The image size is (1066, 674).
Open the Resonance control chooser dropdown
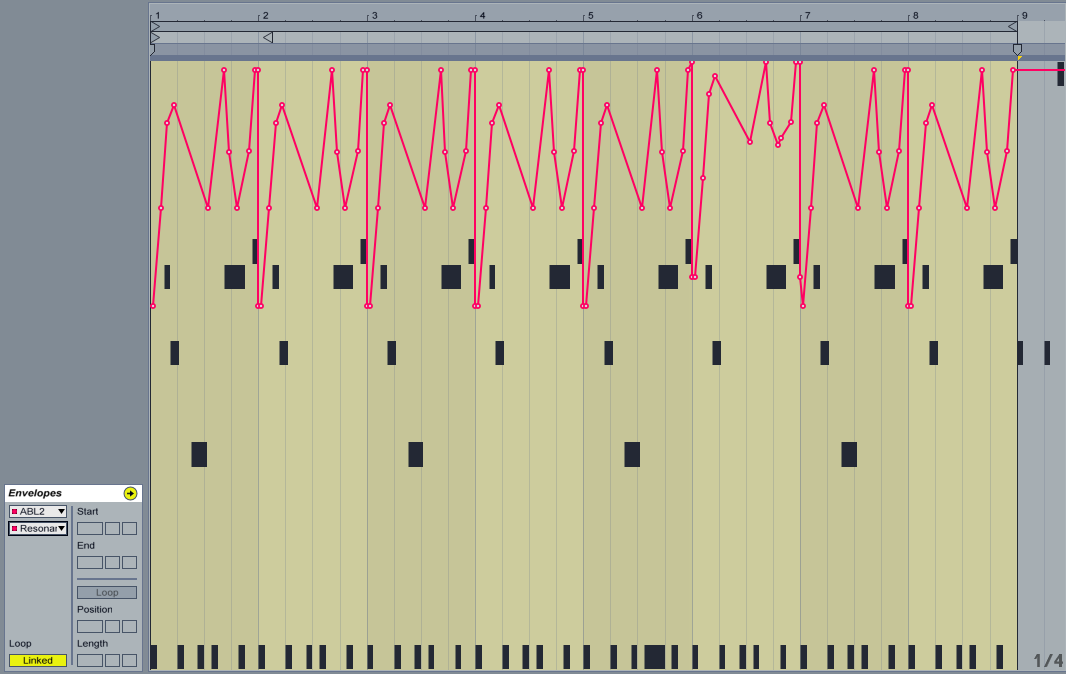(x=38, y=528)
